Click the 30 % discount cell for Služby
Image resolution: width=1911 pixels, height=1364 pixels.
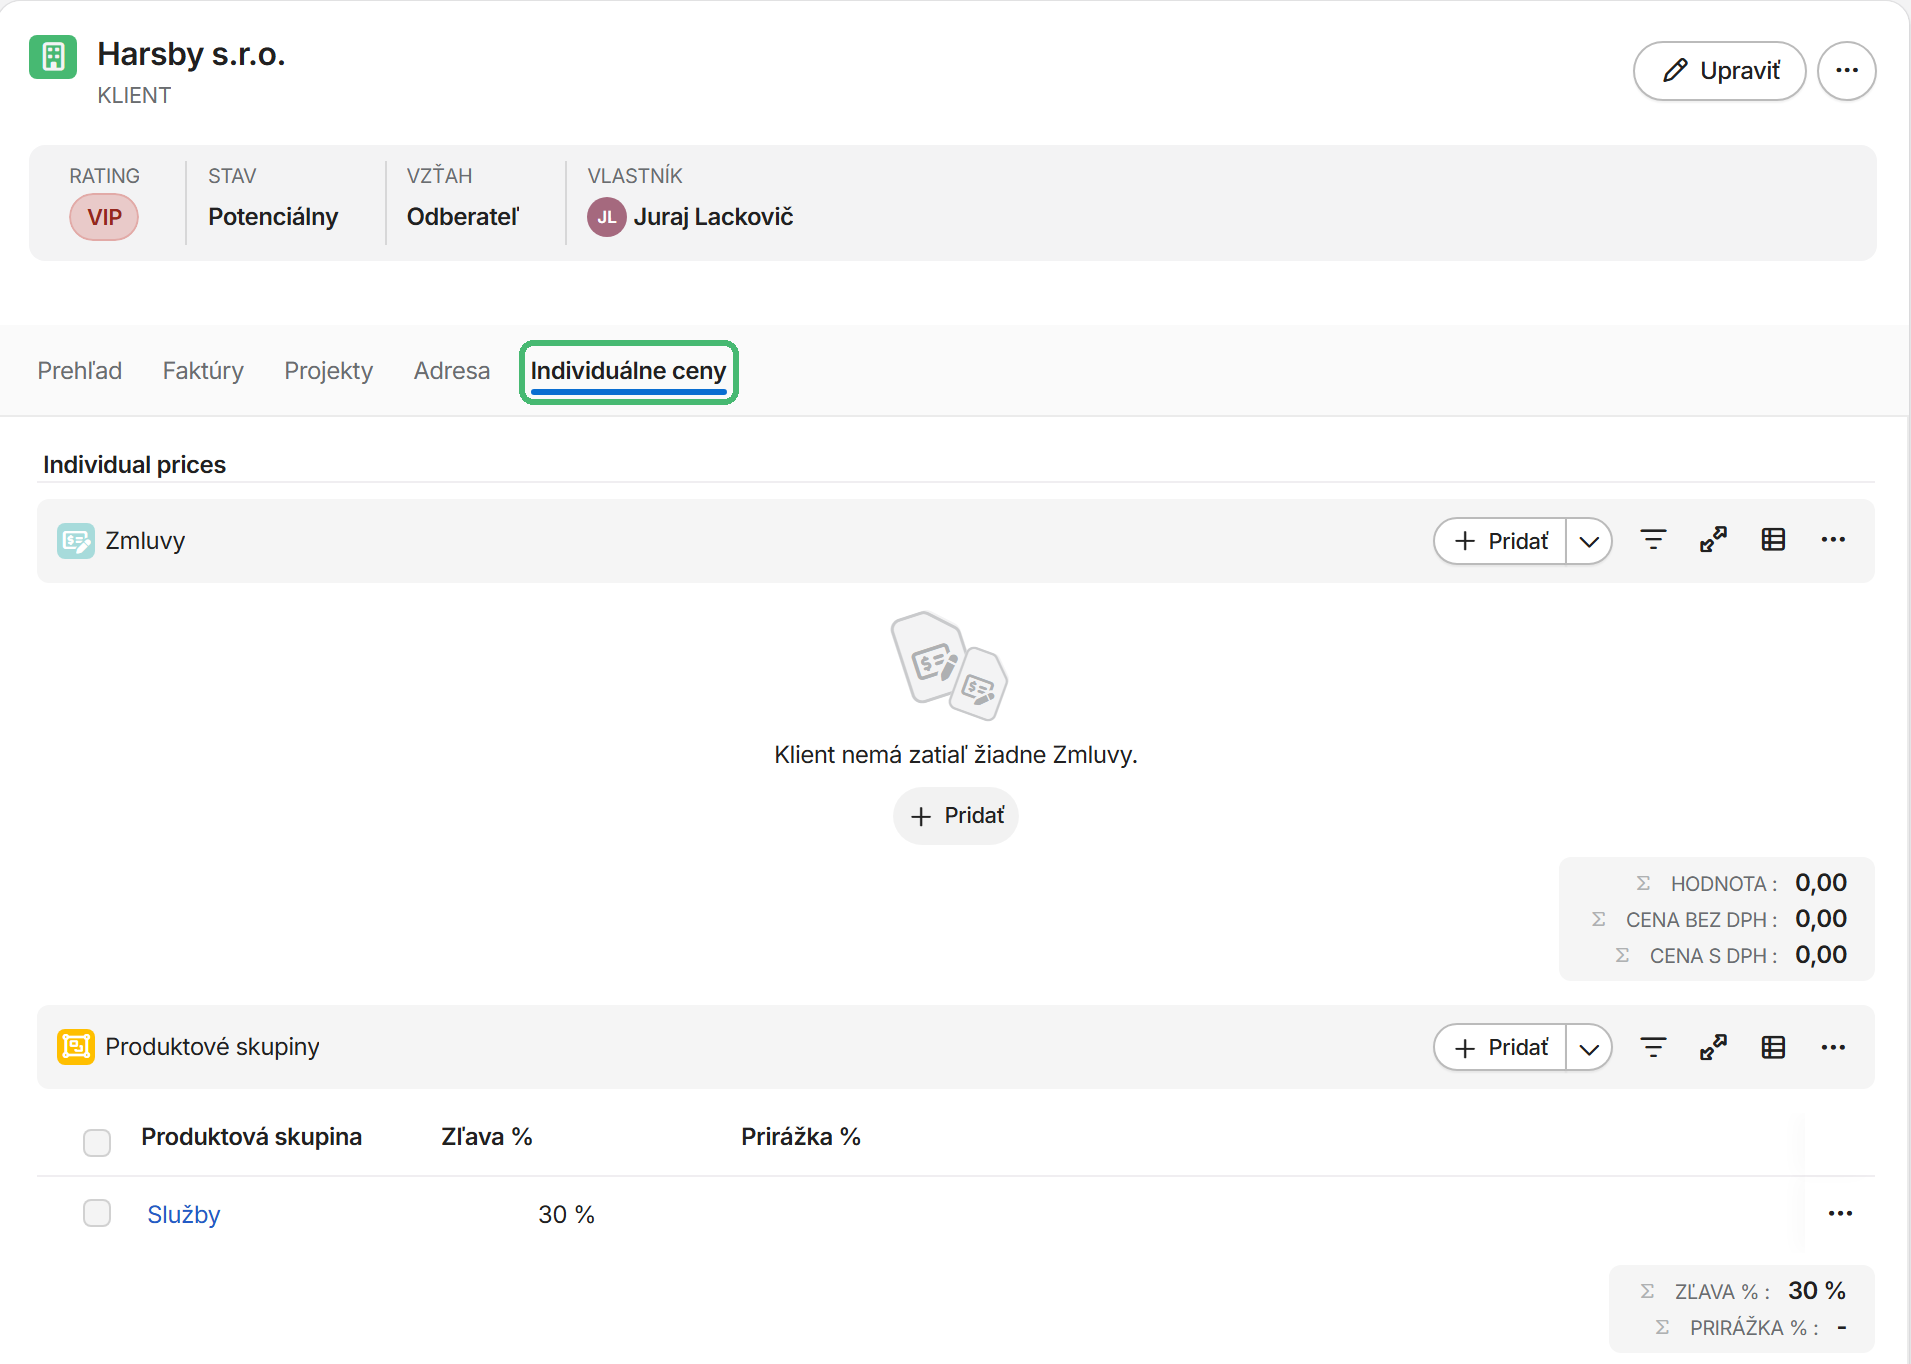tap(566, 1214)
